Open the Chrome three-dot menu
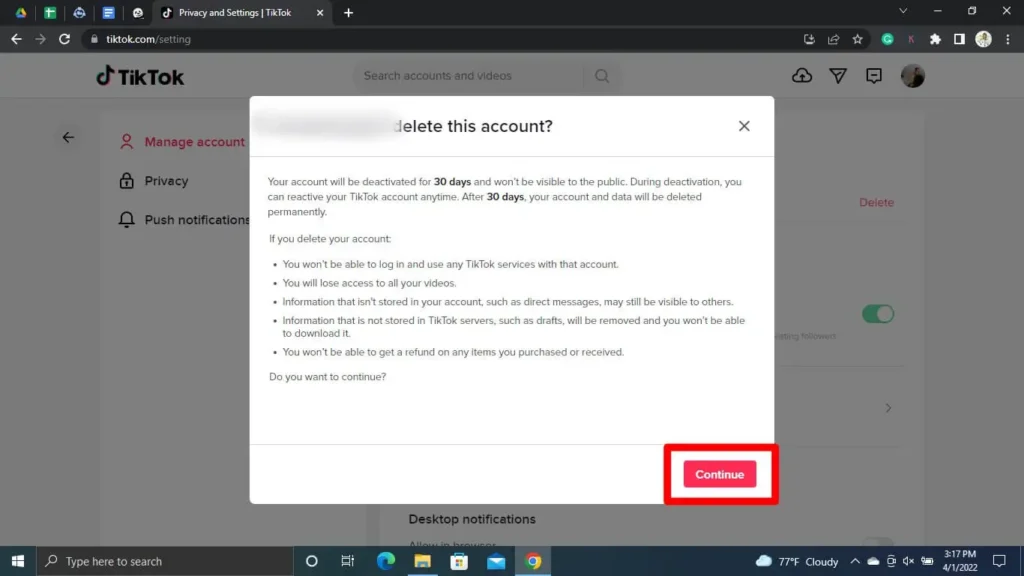Image resolution: width=1024 pixels, height=576 pixels. (1008, 39)
